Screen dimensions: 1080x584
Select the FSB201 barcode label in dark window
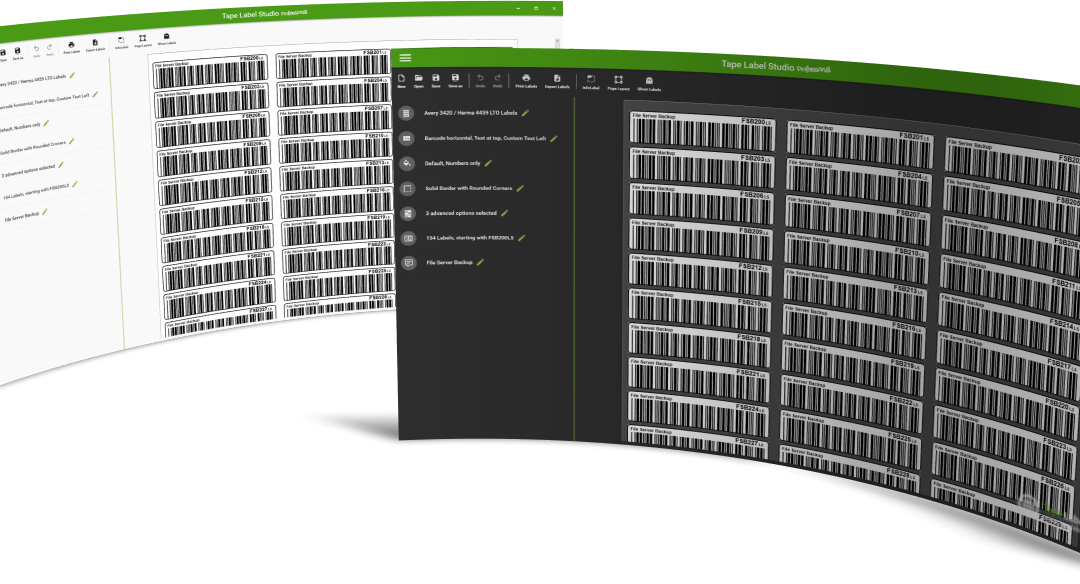coord(860,145)
